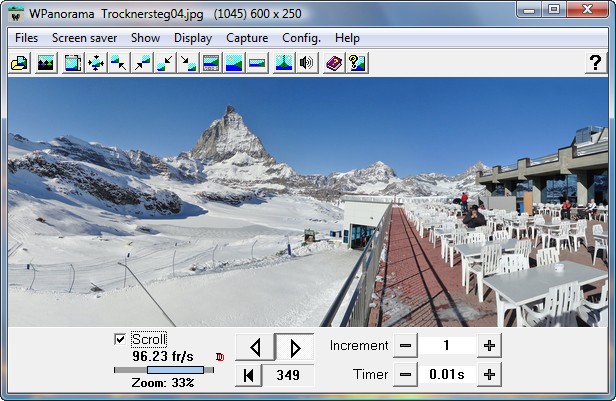Click the mirror landscape toolbar icon
Image resolution: width=616 pixels, height=401 pixels.
point(284,63)
